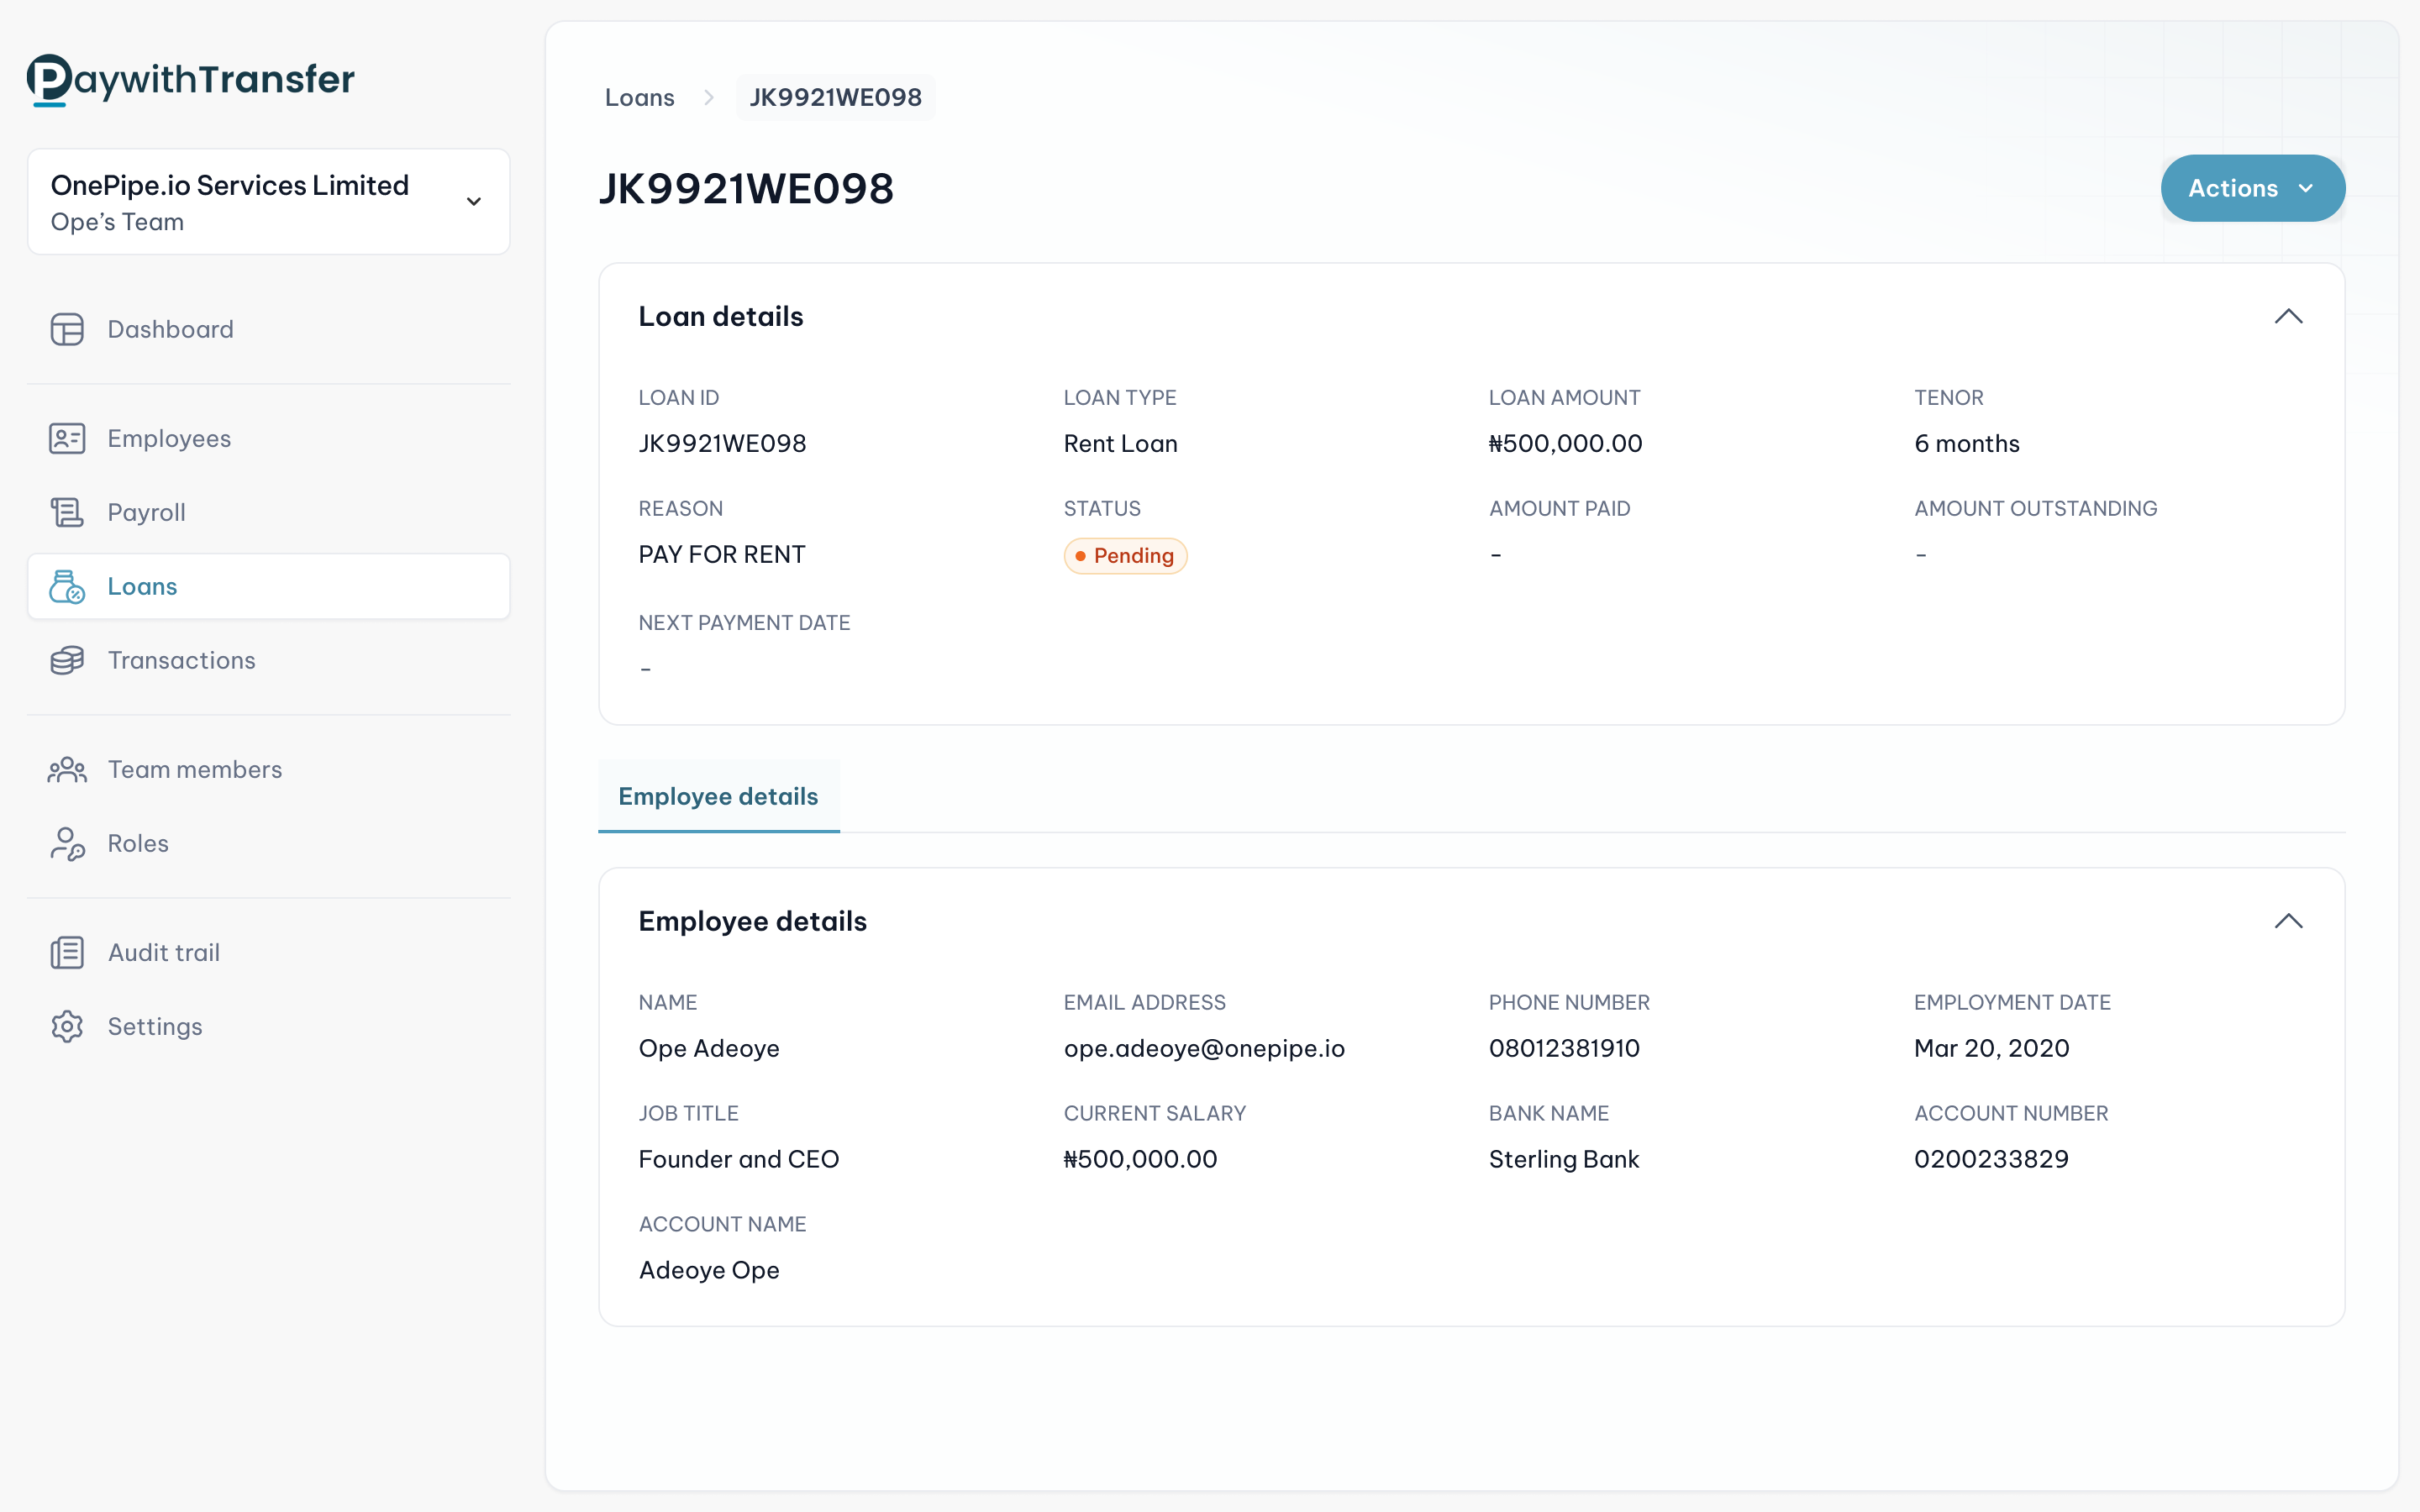Click the ope.adeoye@onepipe.io email address
Image resolution: width=2420 pixels, height=1512 pixels.
(1203, 1048)
